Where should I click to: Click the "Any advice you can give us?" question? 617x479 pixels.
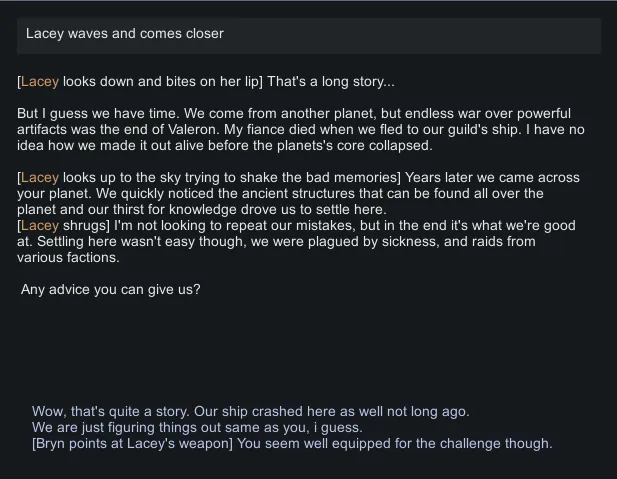point(111,290)
